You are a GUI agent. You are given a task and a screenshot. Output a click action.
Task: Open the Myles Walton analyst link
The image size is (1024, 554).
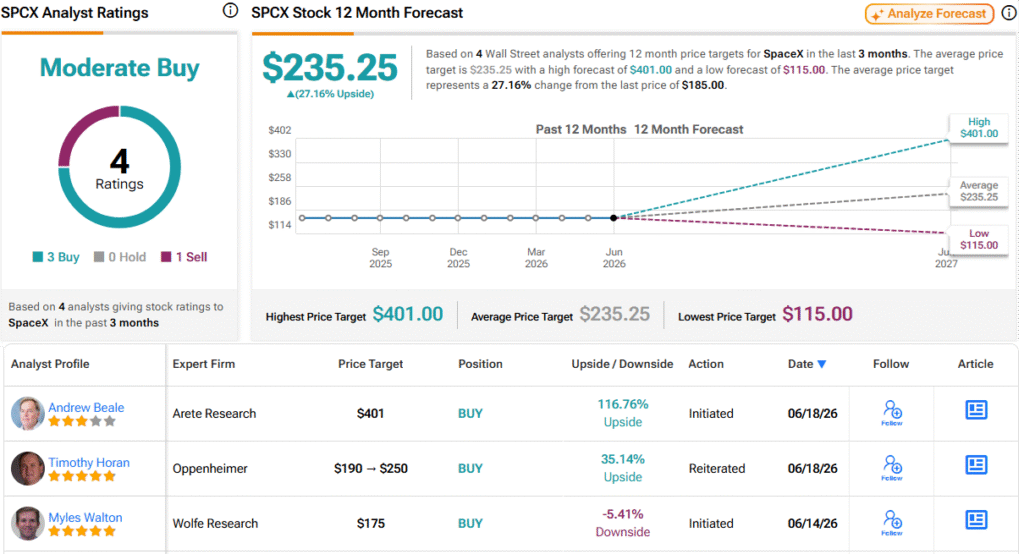pos(85,517)
